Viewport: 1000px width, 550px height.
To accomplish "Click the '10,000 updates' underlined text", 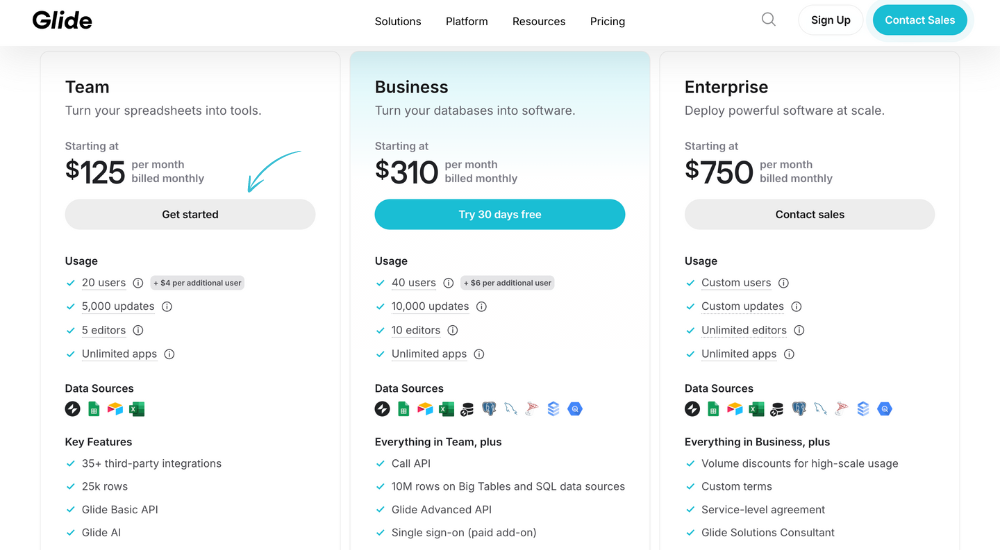I will pos(430,306).
